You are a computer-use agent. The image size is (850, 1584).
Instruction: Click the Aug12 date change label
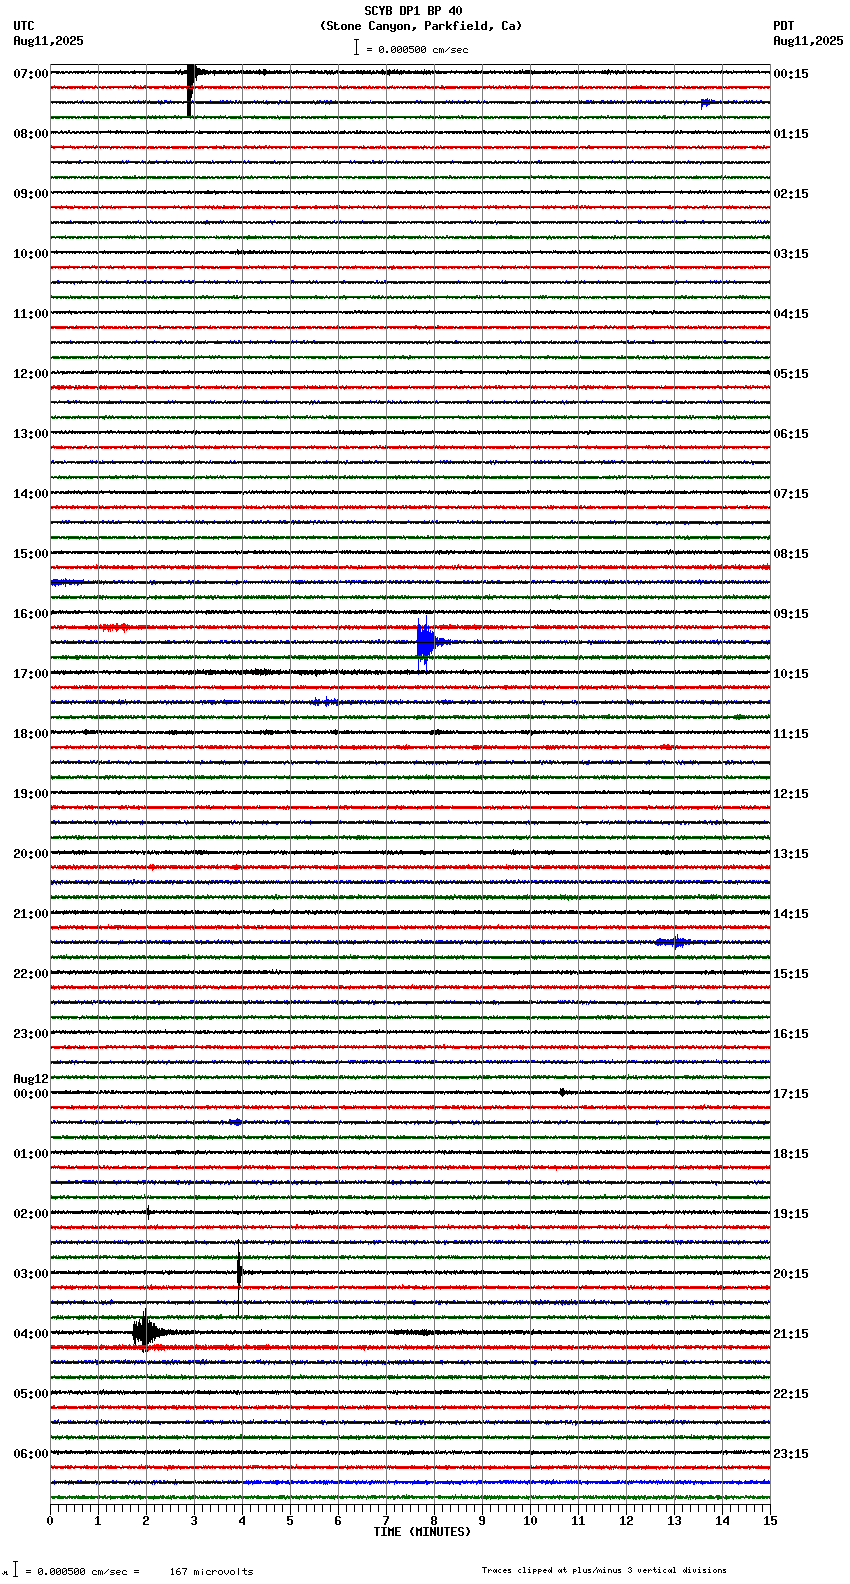pos(31,1079)
